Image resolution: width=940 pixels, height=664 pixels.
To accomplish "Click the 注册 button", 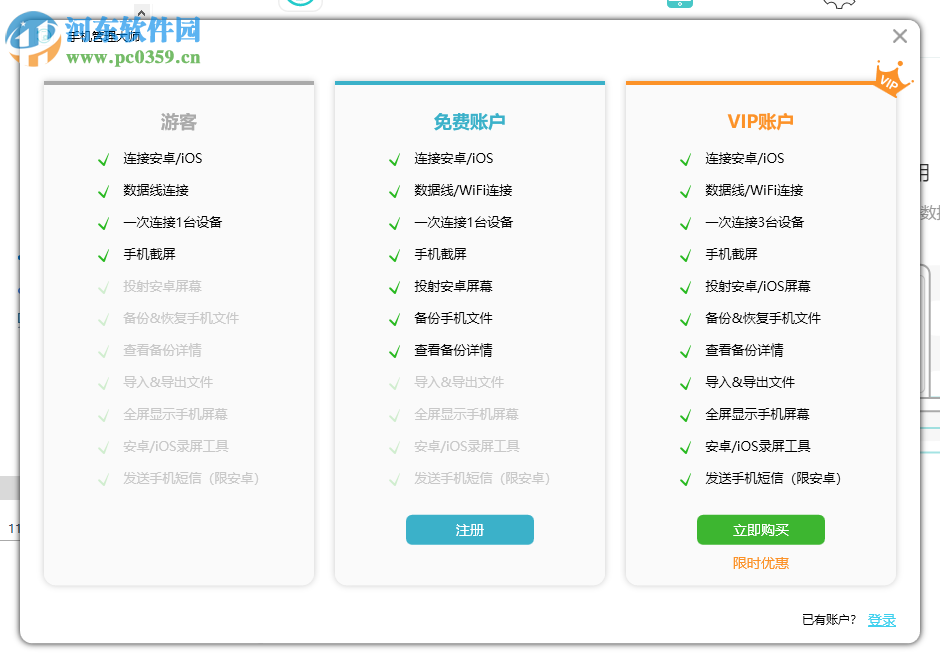I will 469,529.
